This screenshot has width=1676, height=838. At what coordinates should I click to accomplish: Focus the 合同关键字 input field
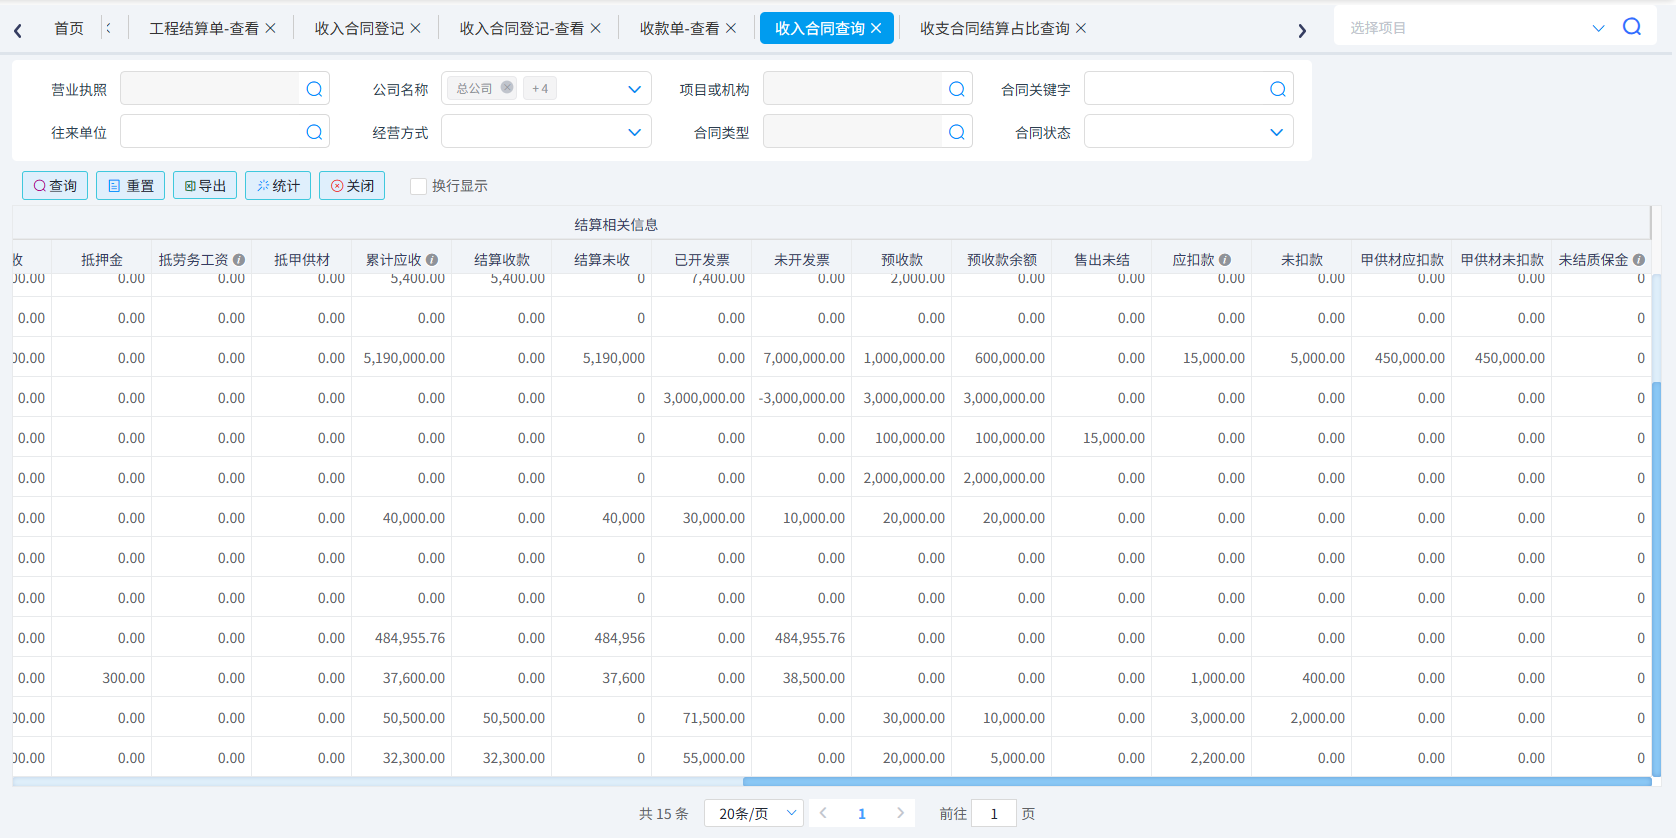(1188, 89)
